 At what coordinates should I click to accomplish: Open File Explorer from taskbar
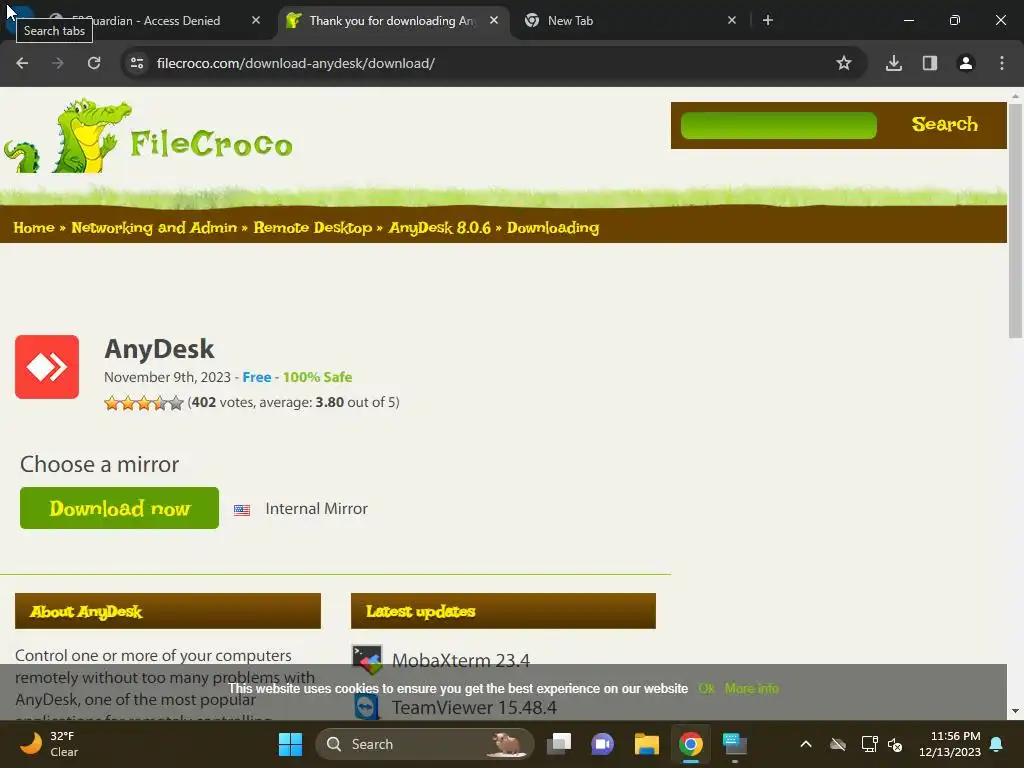click(x=647, y=744)
